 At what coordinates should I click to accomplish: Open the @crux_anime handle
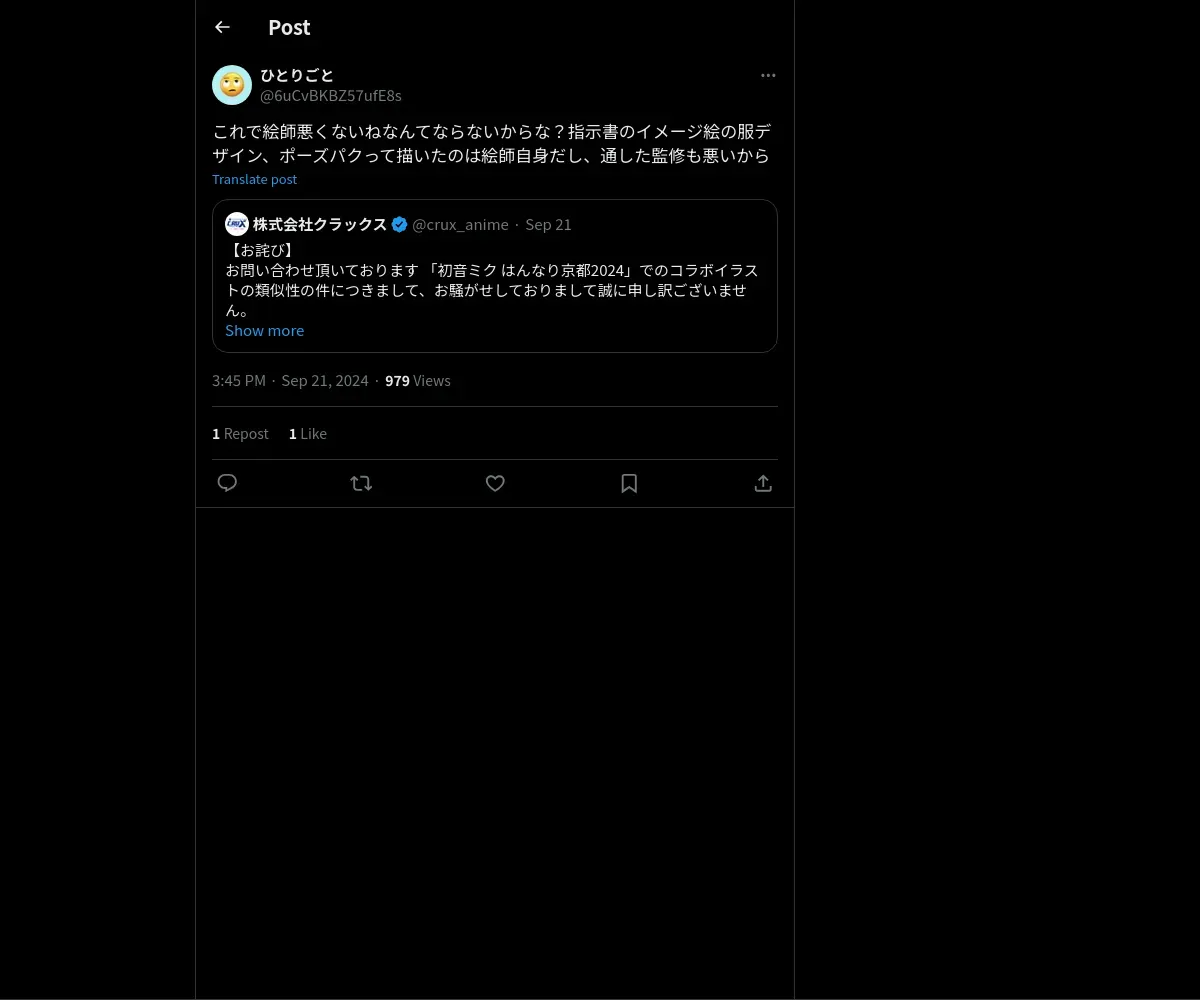(460, 224)
